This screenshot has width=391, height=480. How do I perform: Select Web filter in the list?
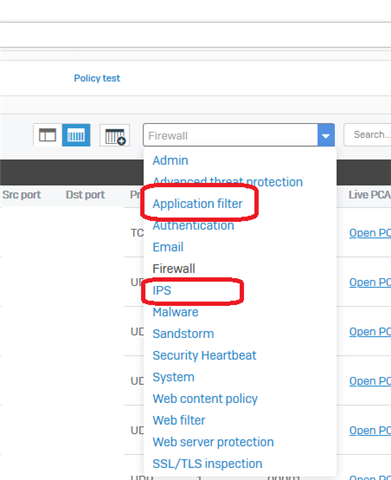(x=179, y=420)
